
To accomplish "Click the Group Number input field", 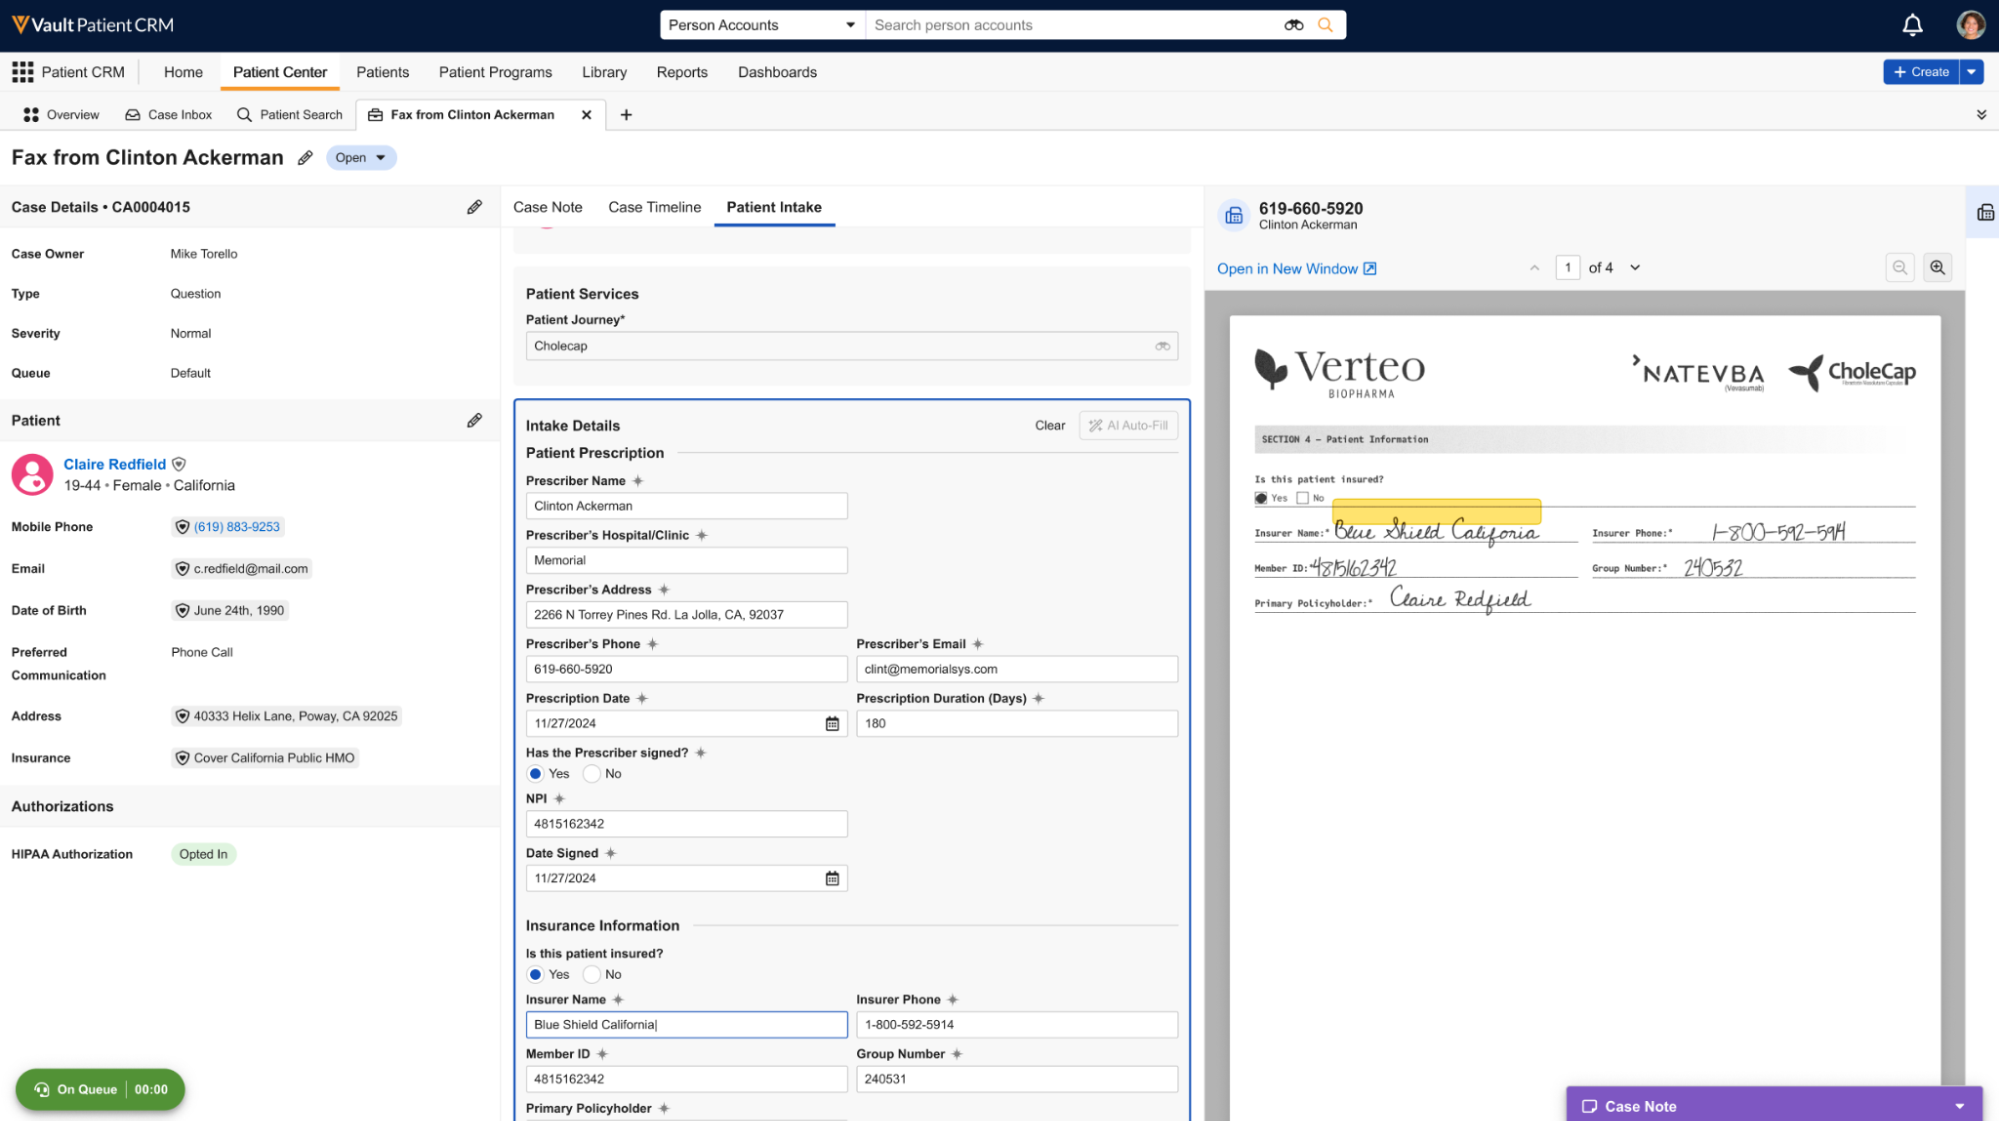I will pyautogui.click(x=1016, y=1079).
